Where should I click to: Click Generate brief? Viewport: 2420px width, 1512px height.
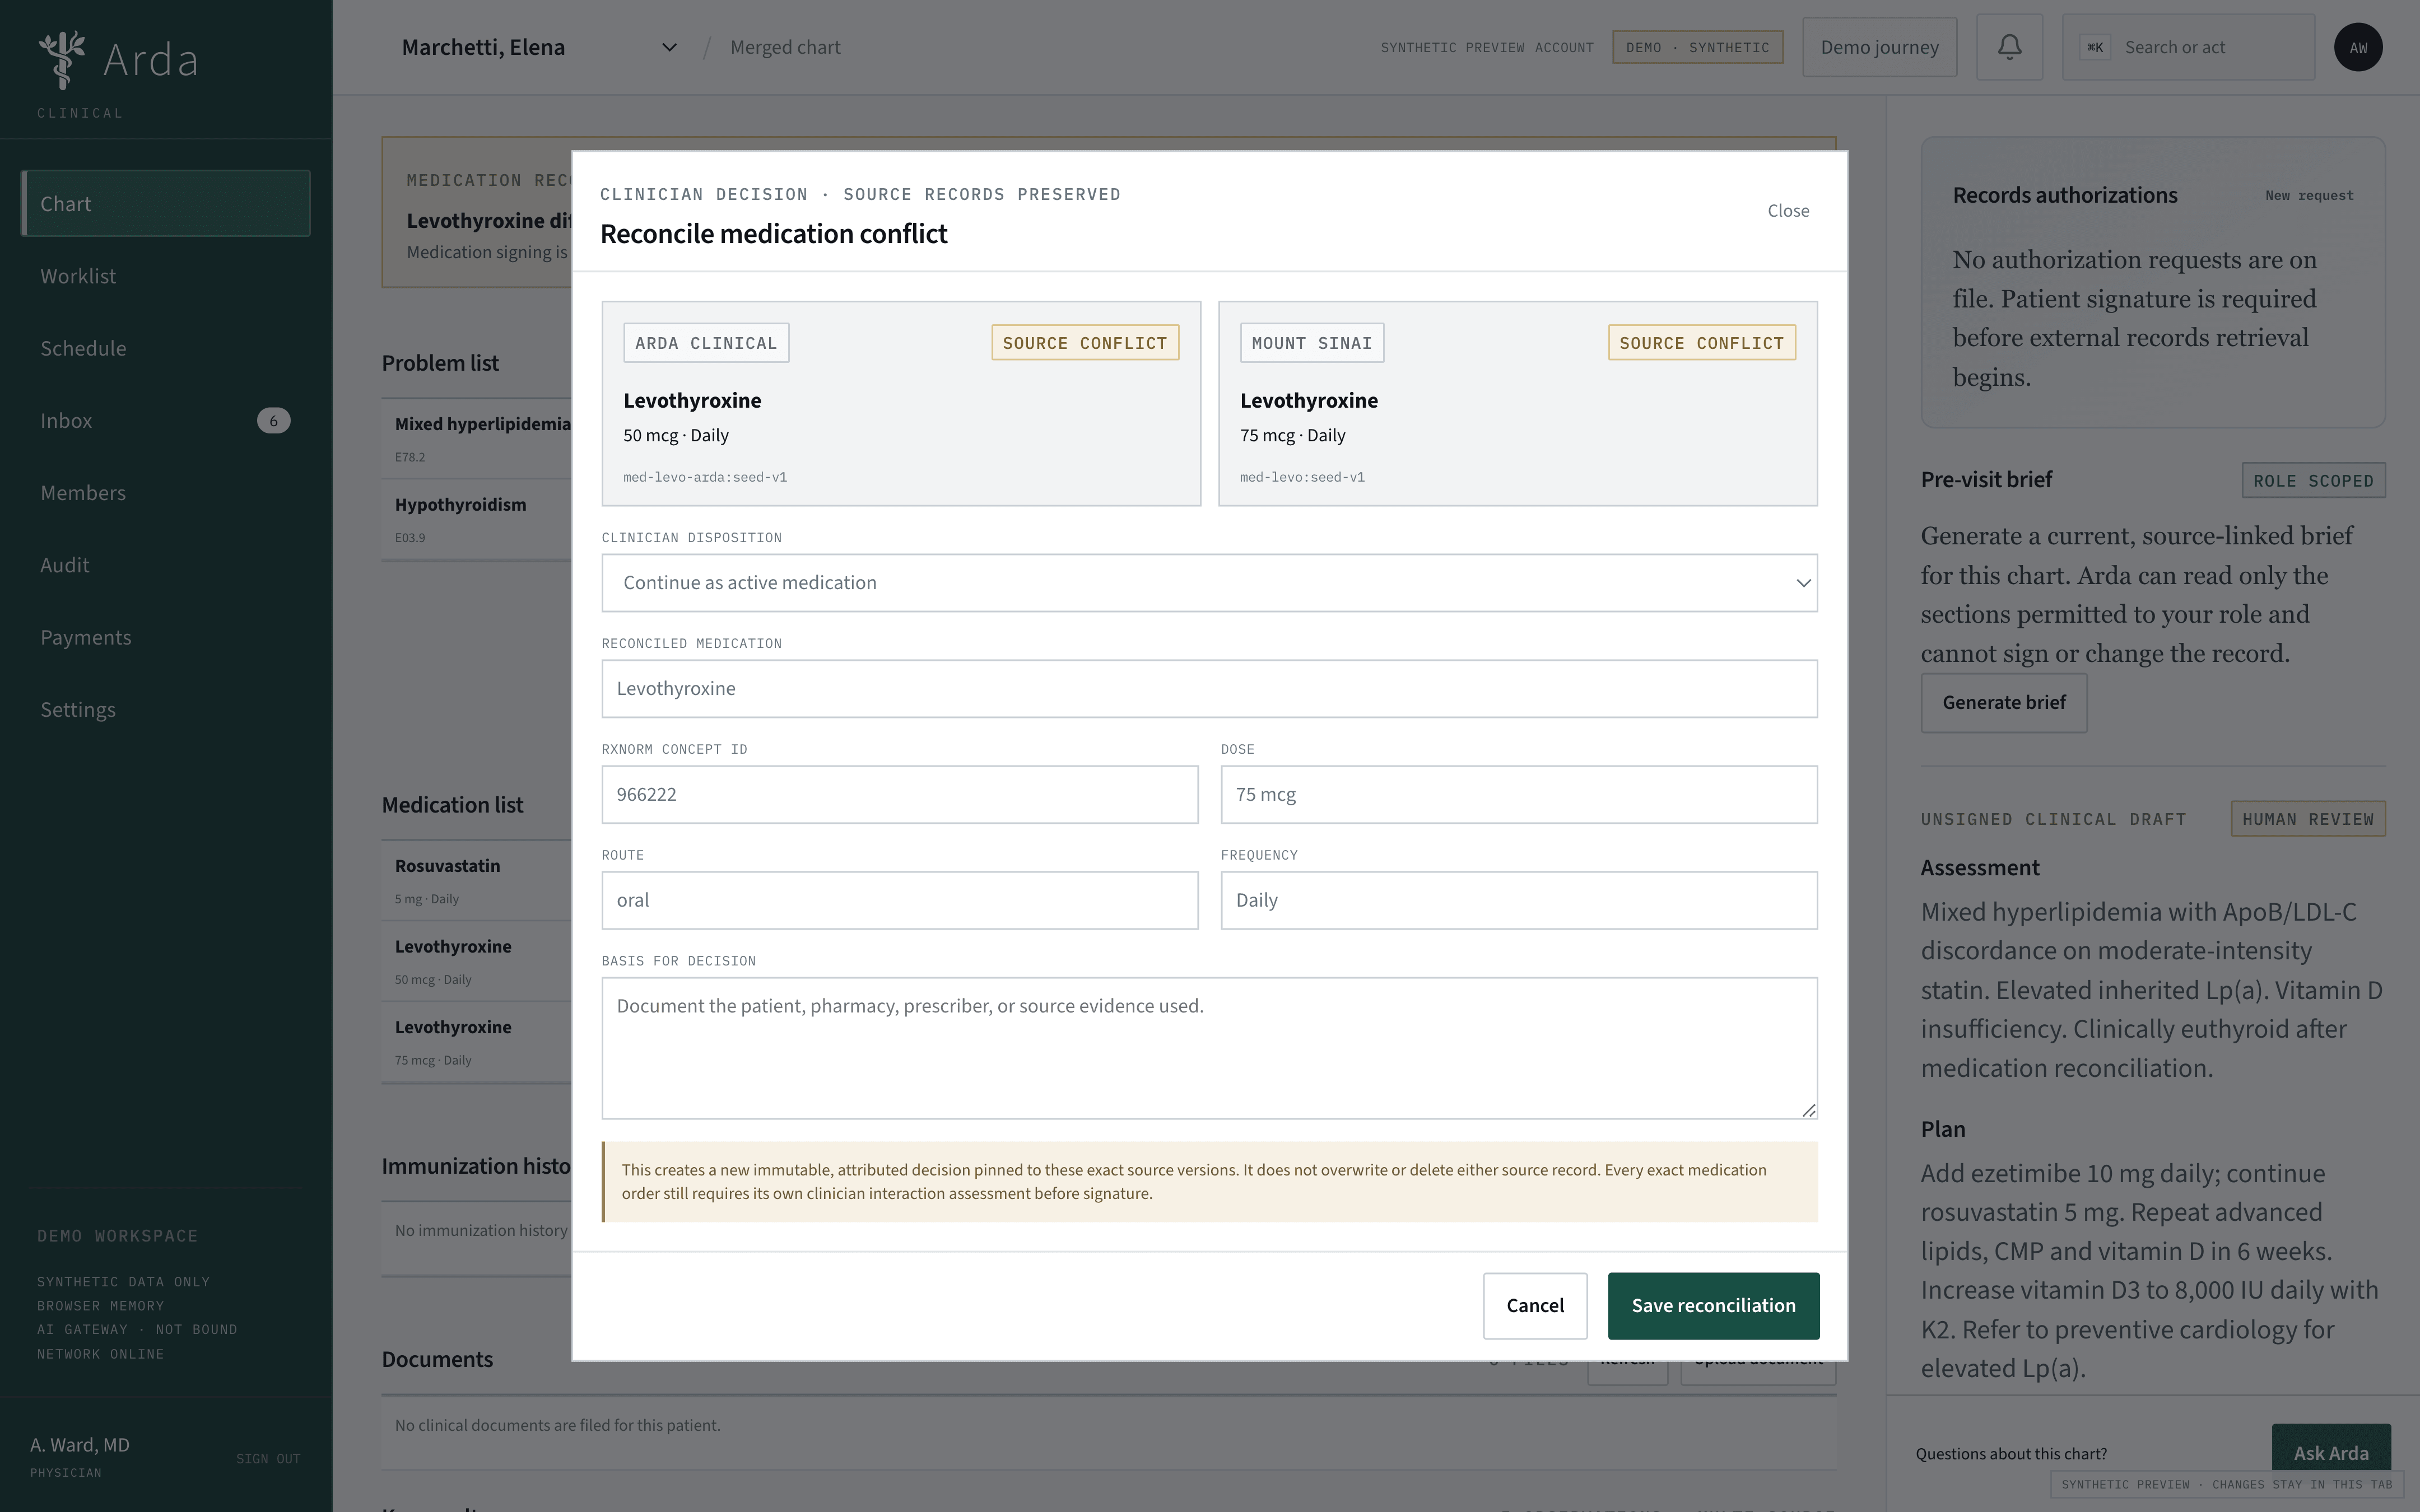2003,703
